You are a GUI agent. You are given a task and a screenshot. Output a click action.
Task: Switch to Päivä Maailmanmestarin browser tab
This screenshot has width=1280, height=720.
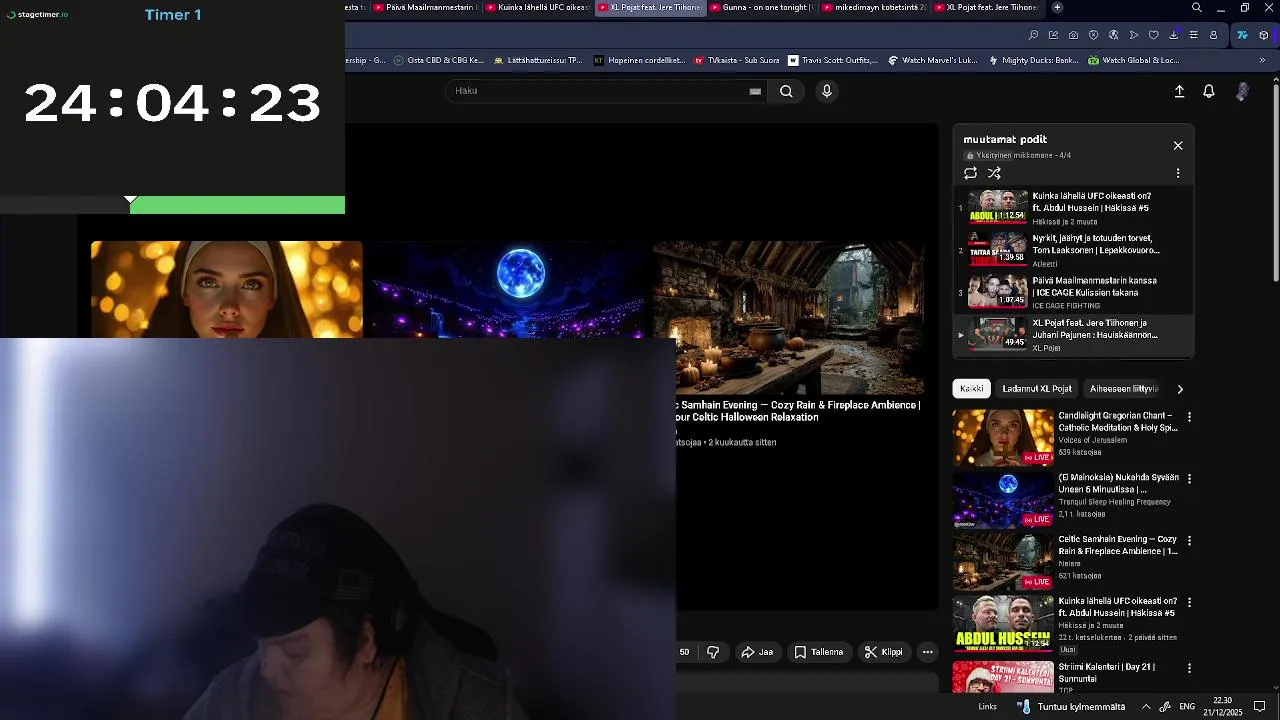click(x=425, y=7)
